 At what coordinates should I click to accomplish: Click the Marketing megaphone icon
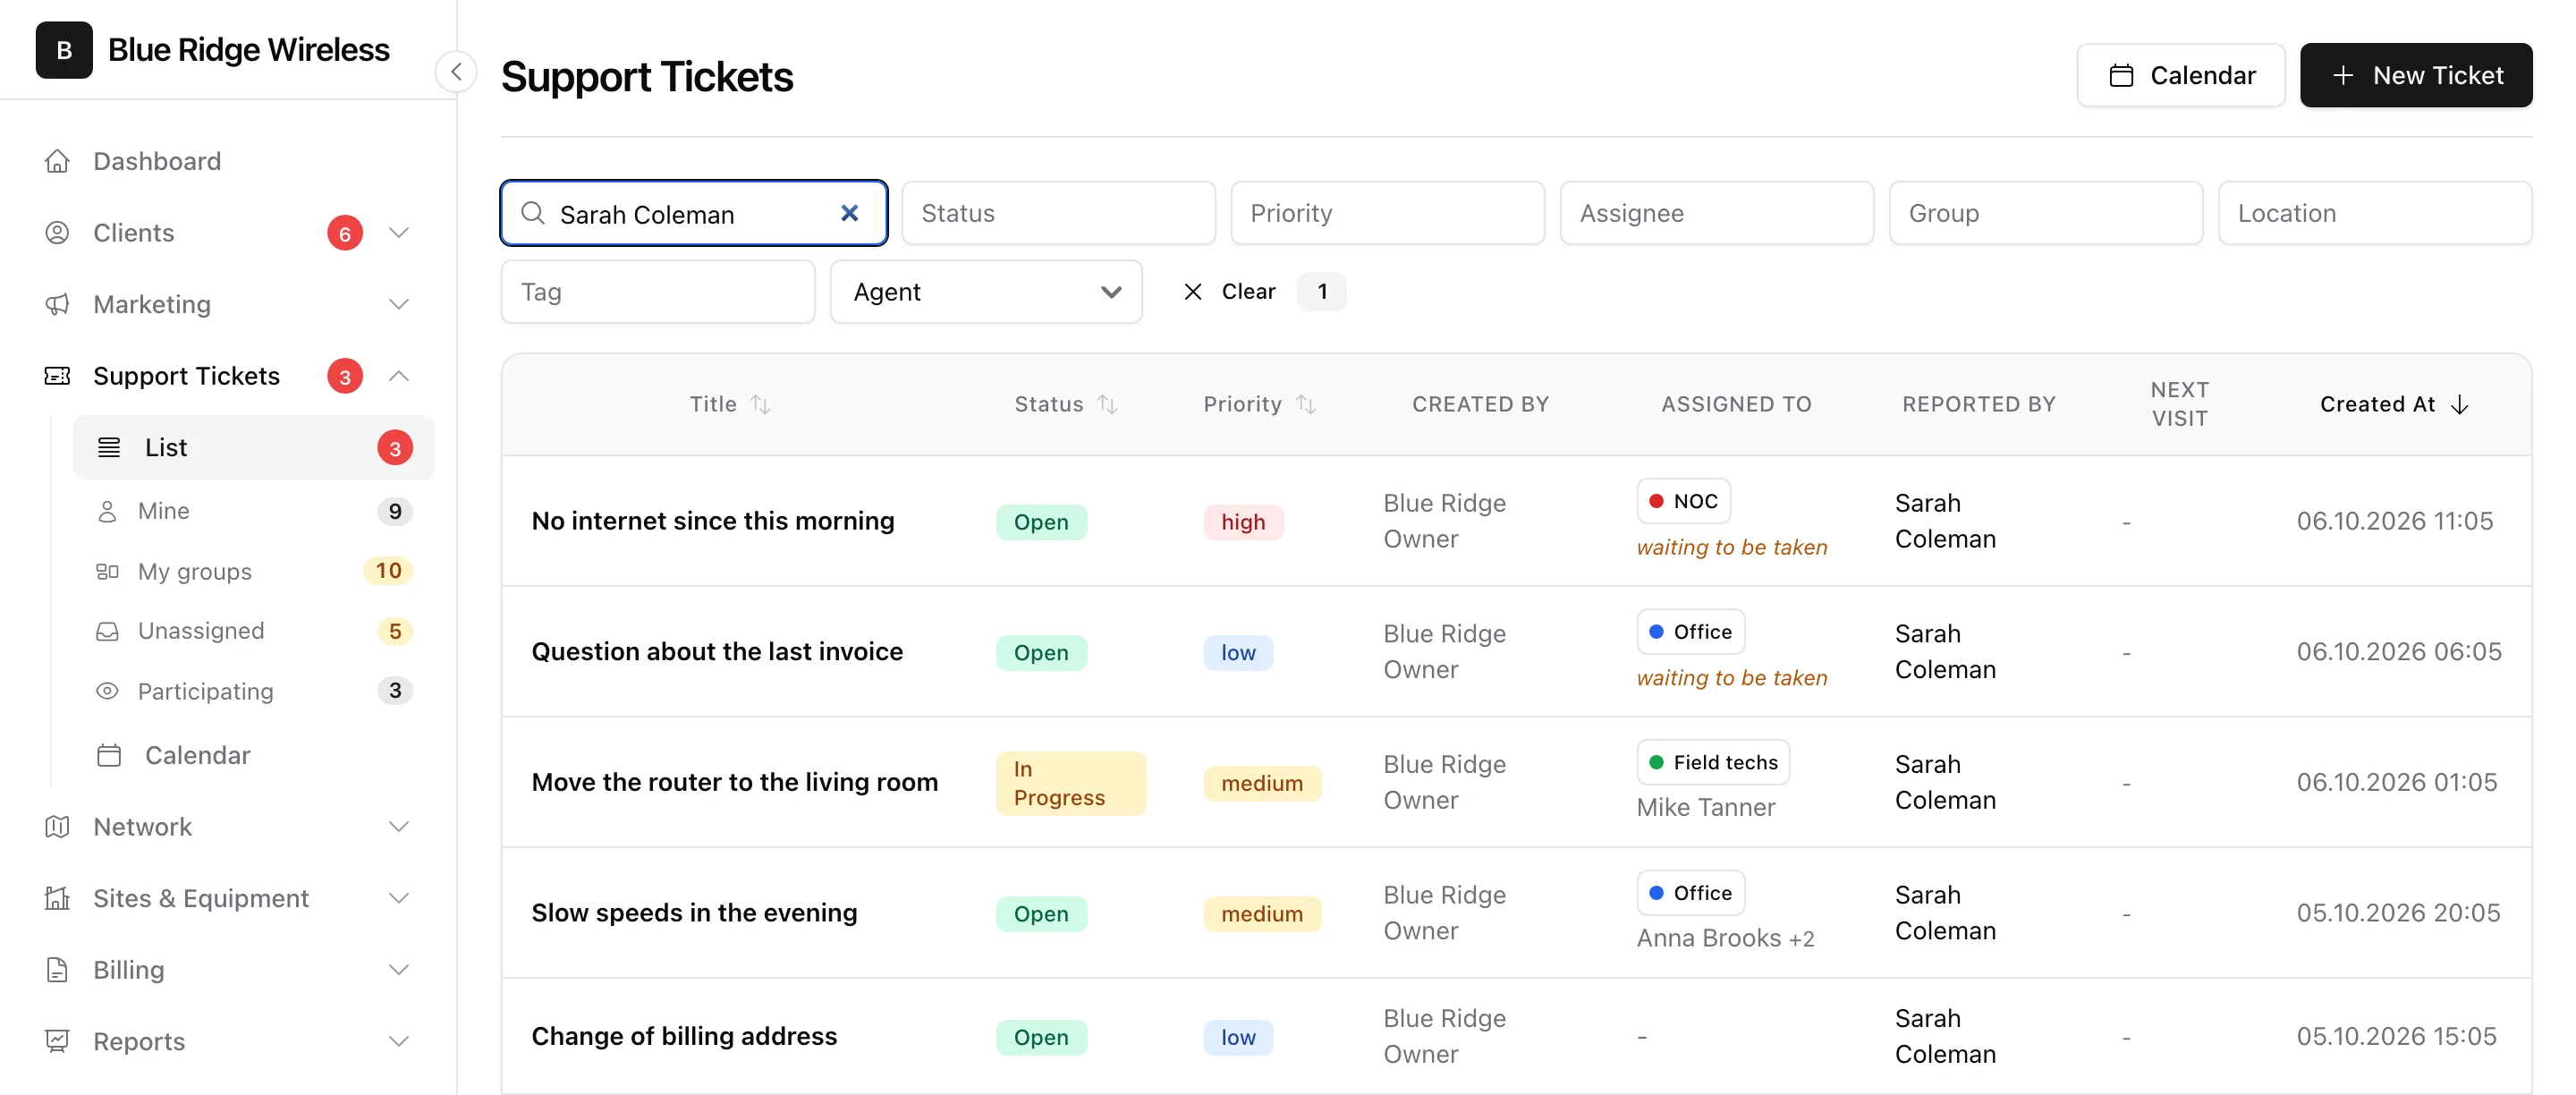point(57,304)
